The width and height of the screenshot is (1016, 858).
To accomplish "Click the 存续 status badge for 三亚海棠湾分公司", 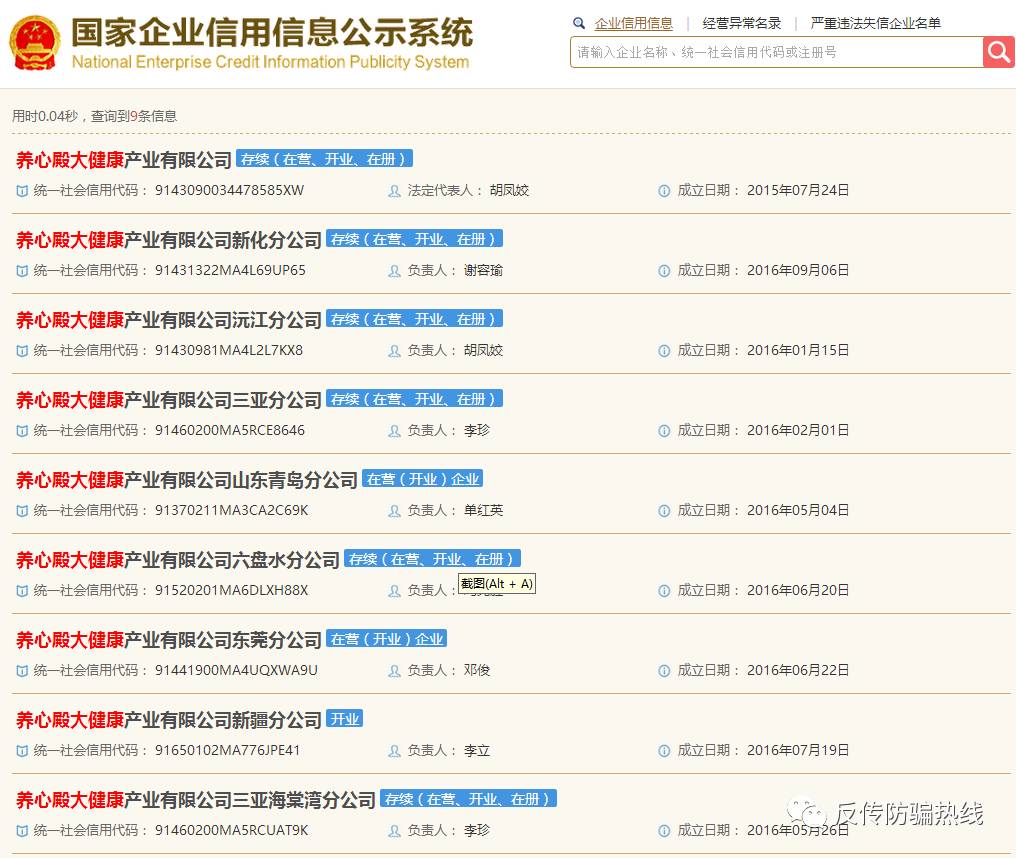I will [468, 799].
